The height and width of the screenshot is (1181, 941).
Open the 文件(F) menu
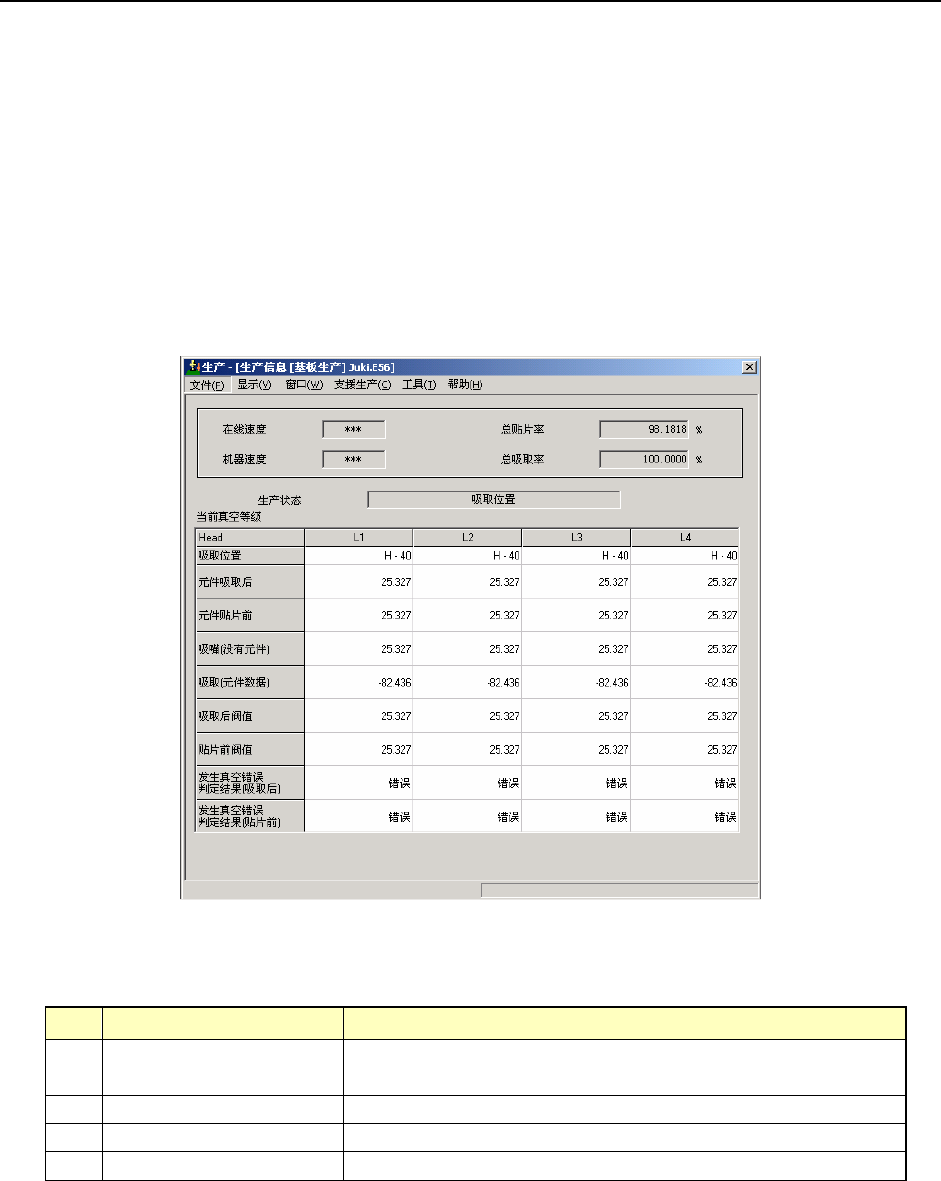[207, 385]
